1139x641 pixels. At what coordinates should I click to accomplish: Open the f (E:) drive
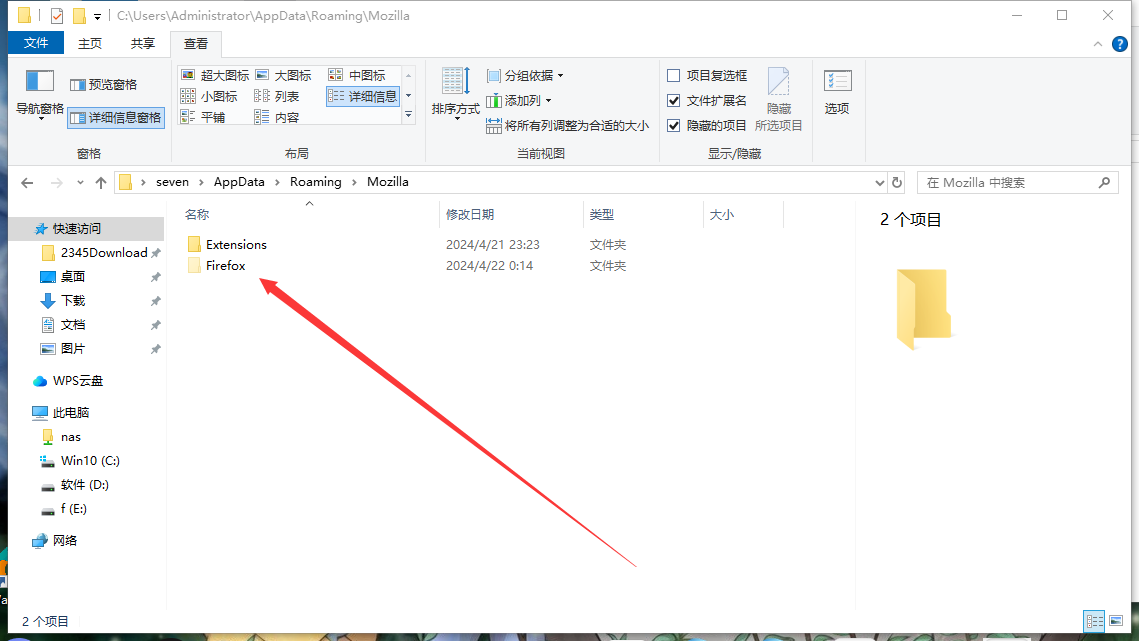tap(73, 509)
